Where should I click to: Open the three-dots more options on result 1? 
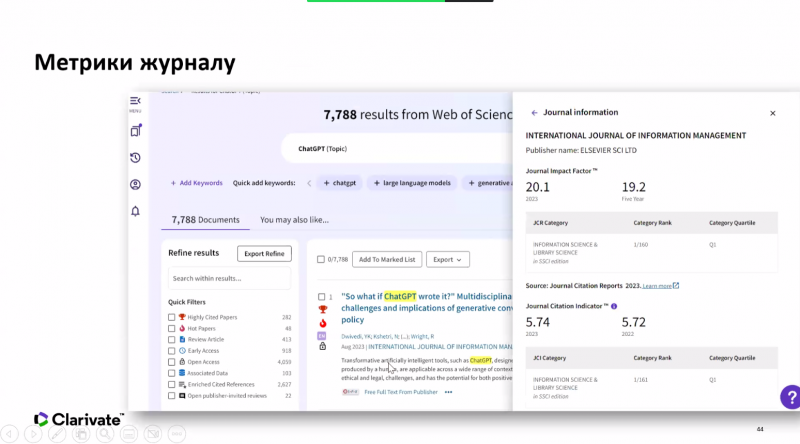[448, 392]
